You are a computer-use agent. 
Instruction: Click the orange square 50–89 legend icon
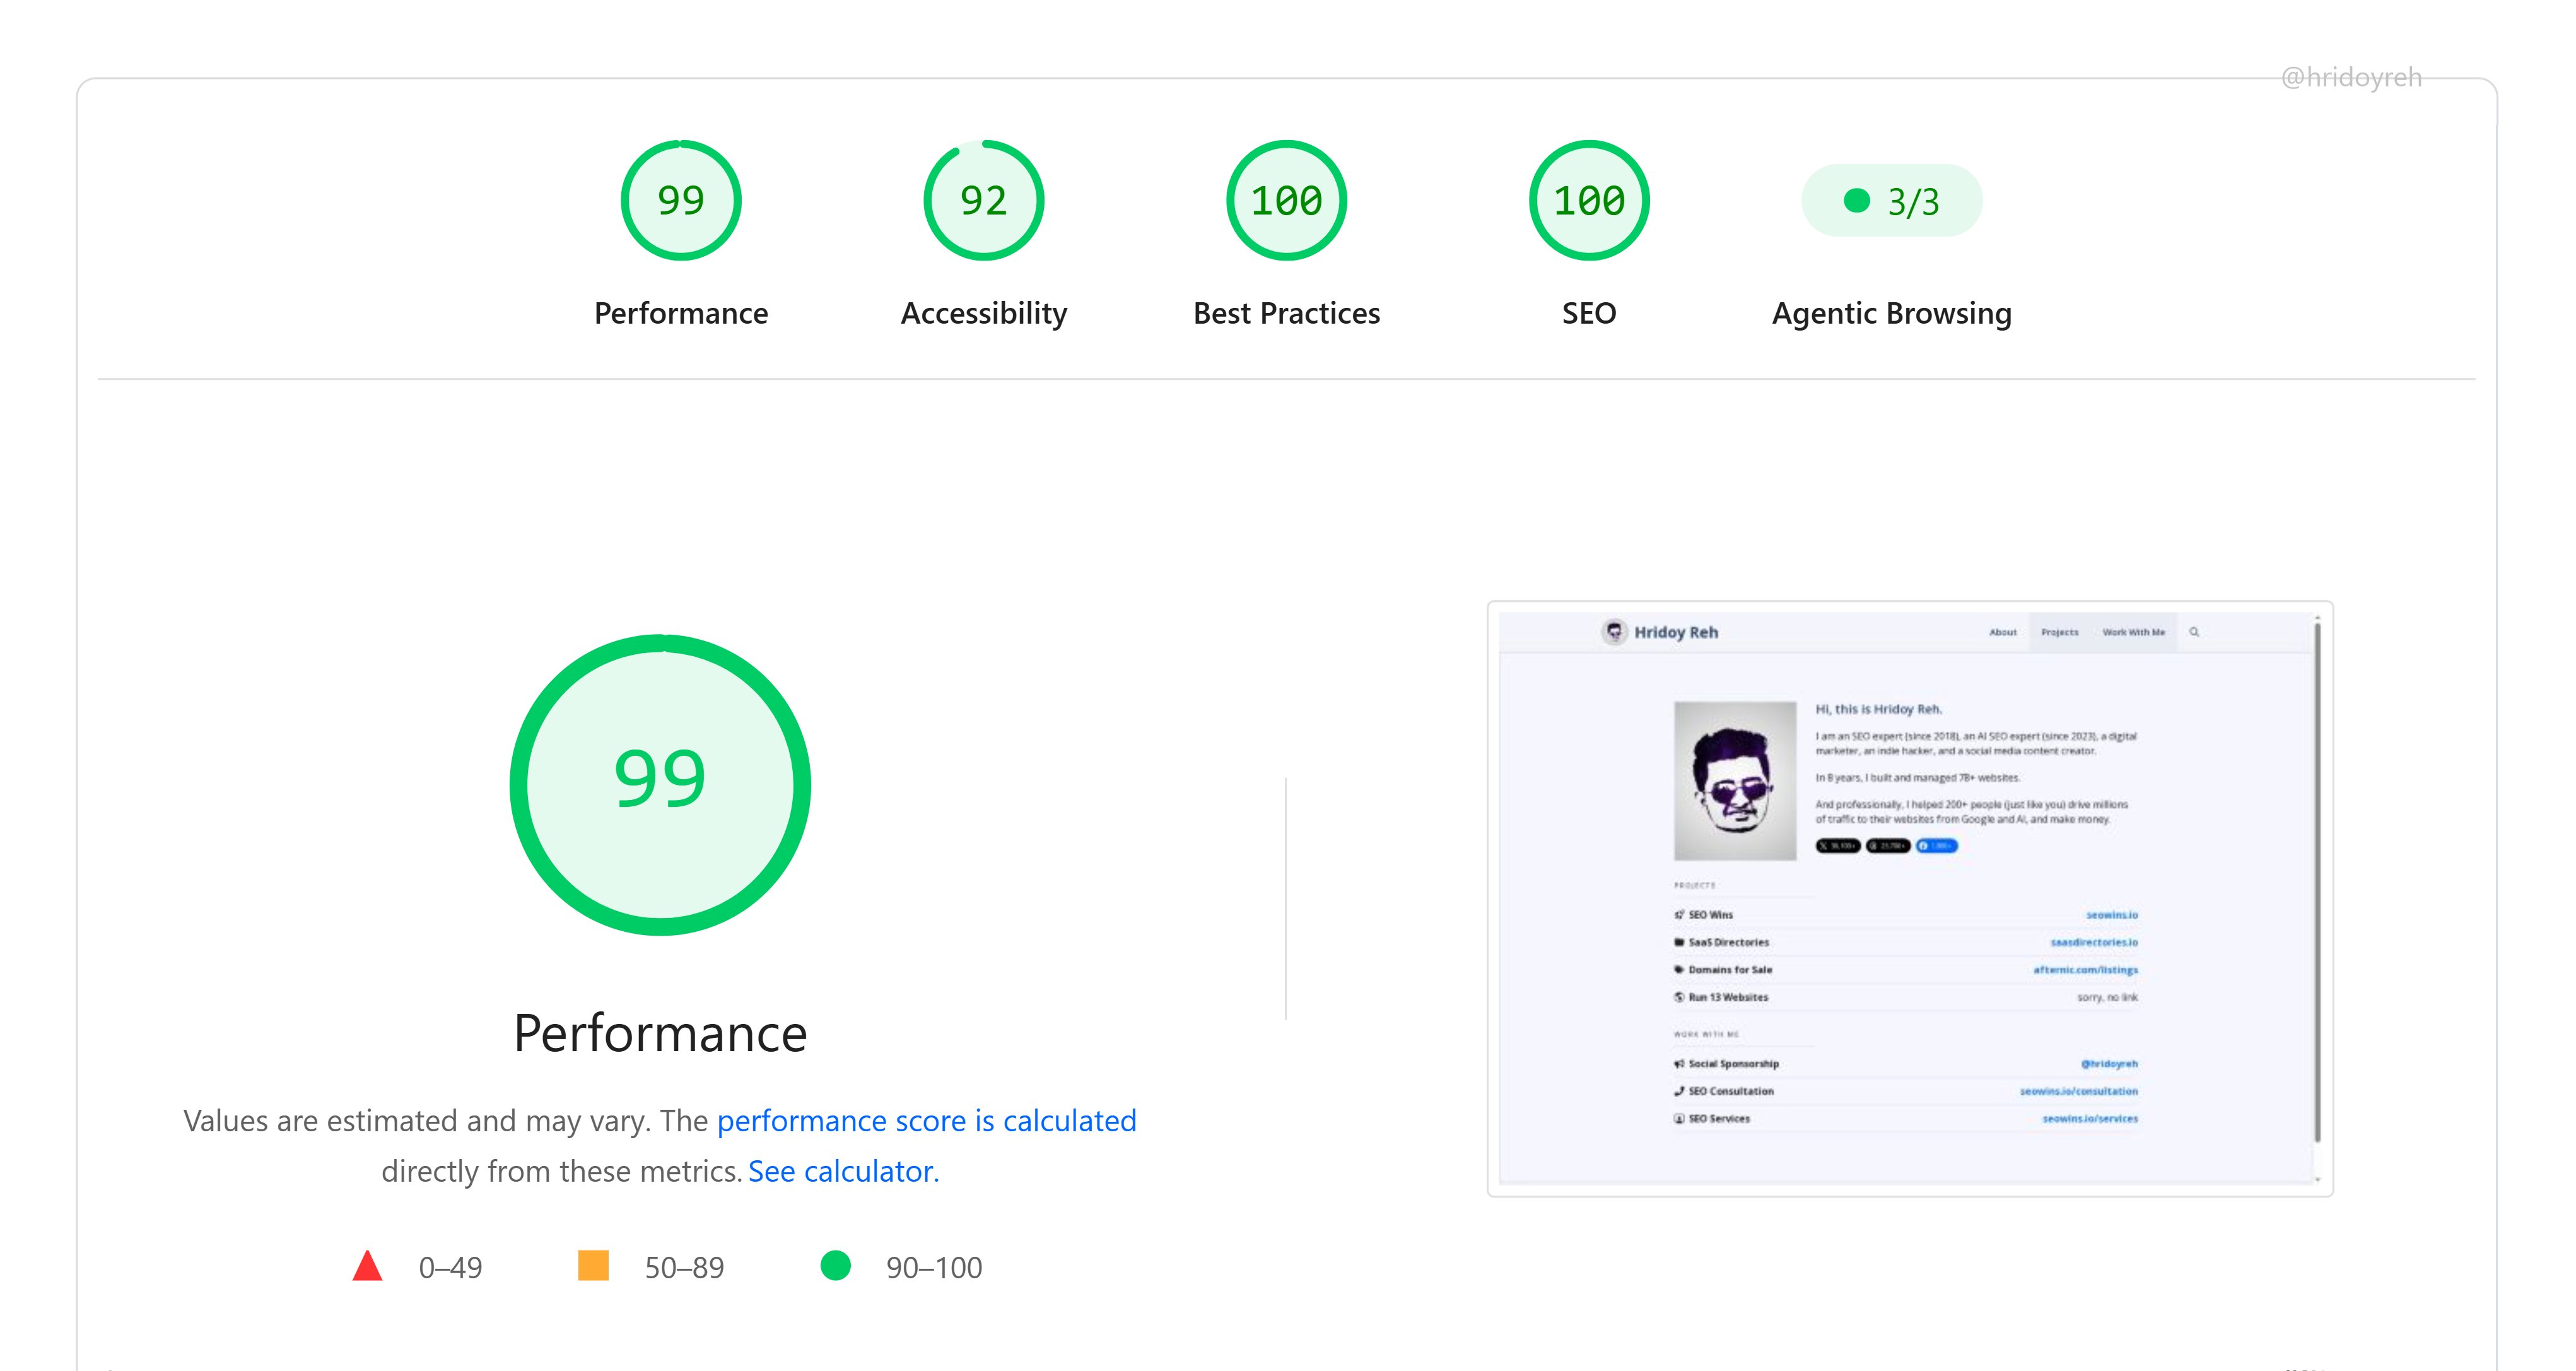593,1265
